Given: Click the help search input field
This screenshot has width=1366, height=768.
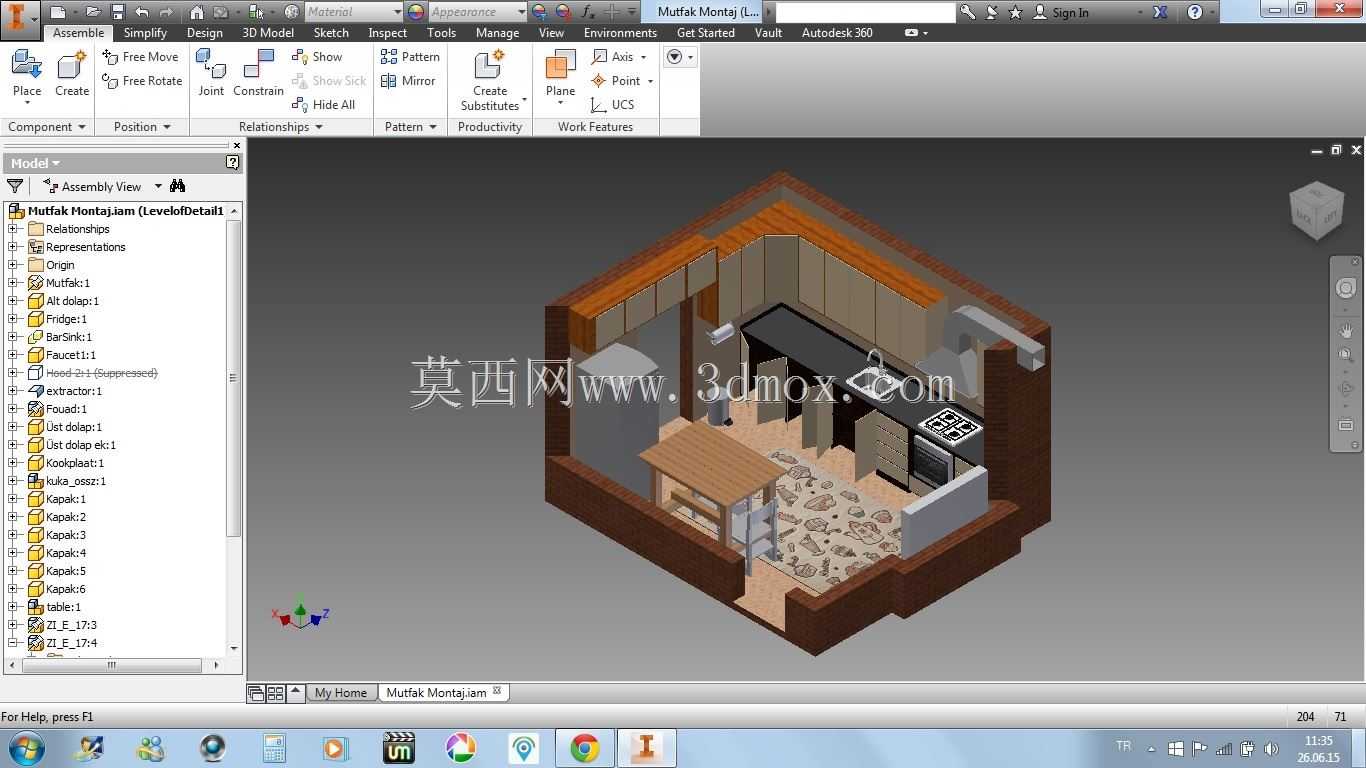Looking at the screenshot, I should (x=865, y=12).
